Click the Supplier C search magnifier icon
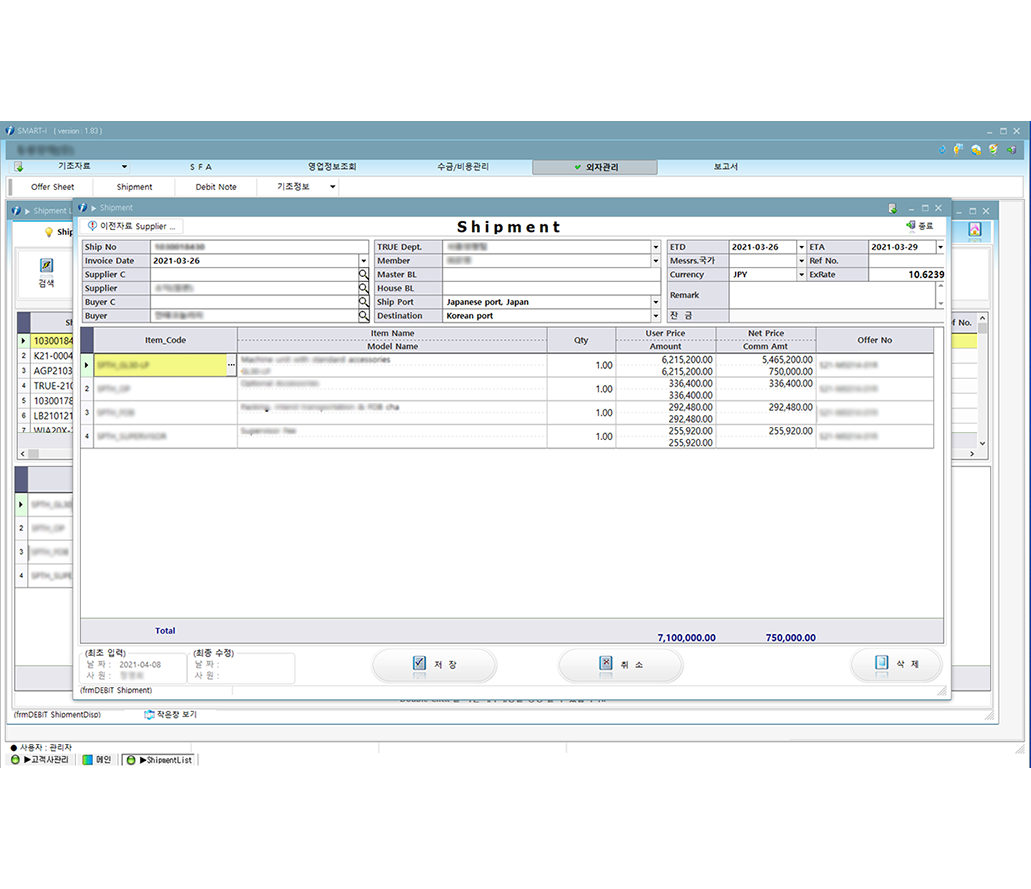Viewport: 1031px width, 889px height. pos(364,274)
